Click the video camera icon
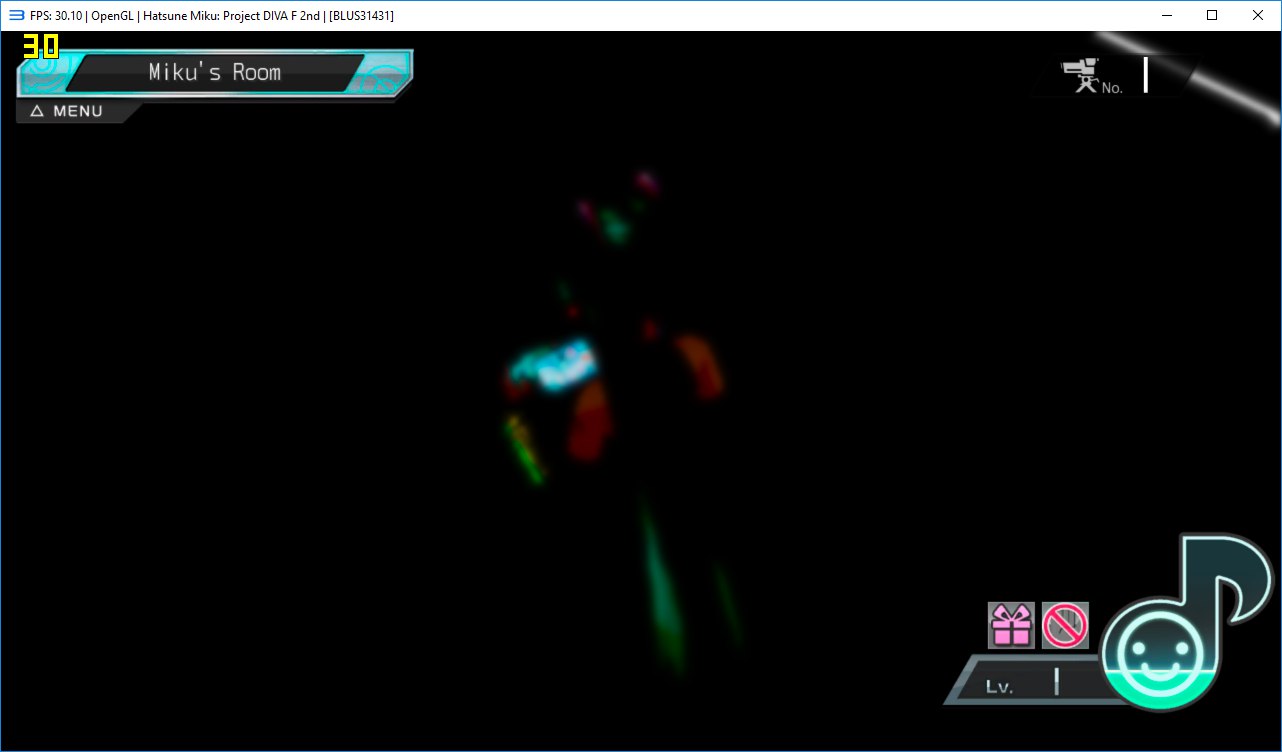 point(1080,76)
